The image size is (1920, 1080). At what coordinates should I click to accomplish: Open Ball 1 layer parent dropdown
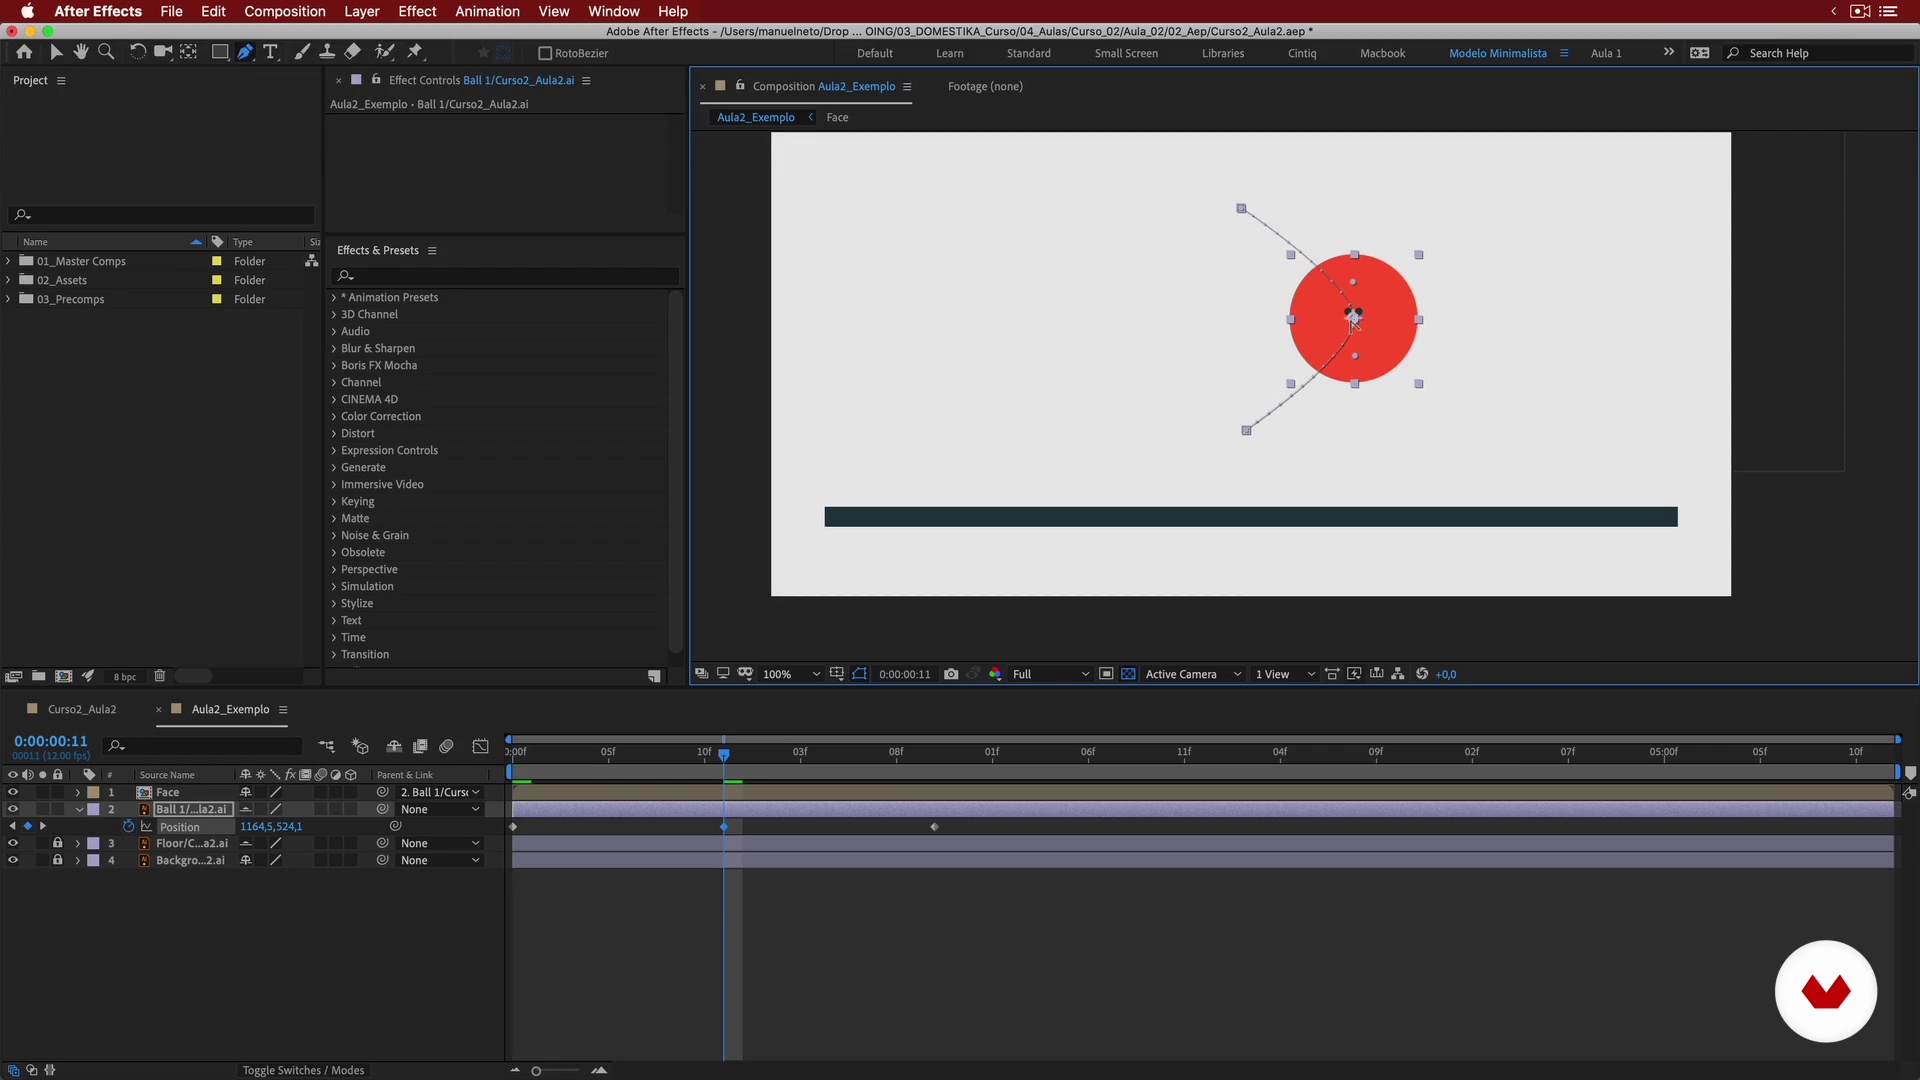440,809
